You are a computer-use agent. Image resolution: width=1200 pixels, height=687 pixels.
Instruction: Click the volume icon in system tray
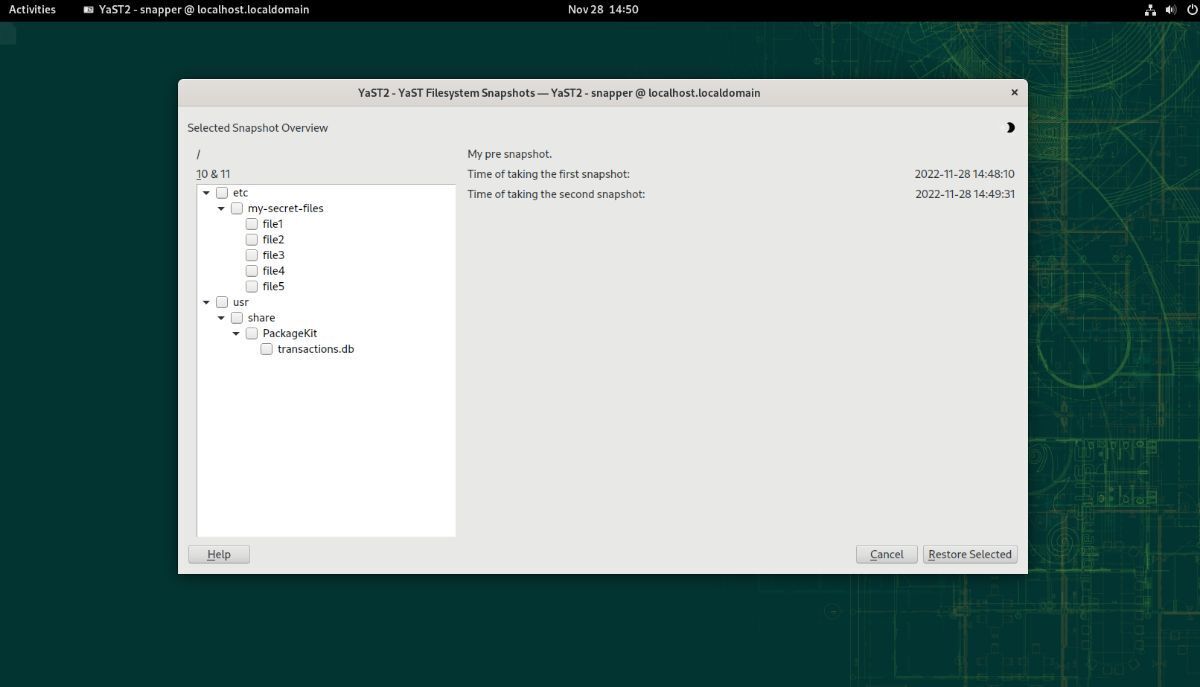coord(1171,10)
